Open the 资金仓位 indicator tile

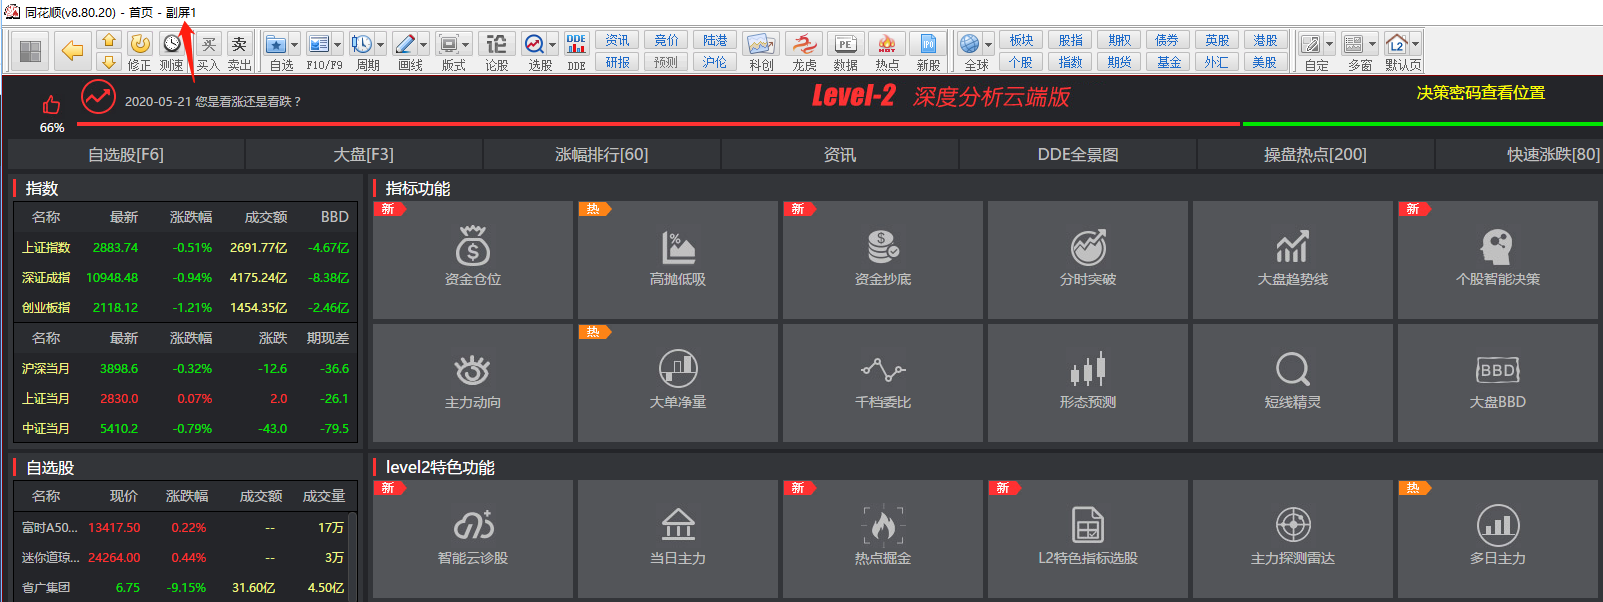473,259
